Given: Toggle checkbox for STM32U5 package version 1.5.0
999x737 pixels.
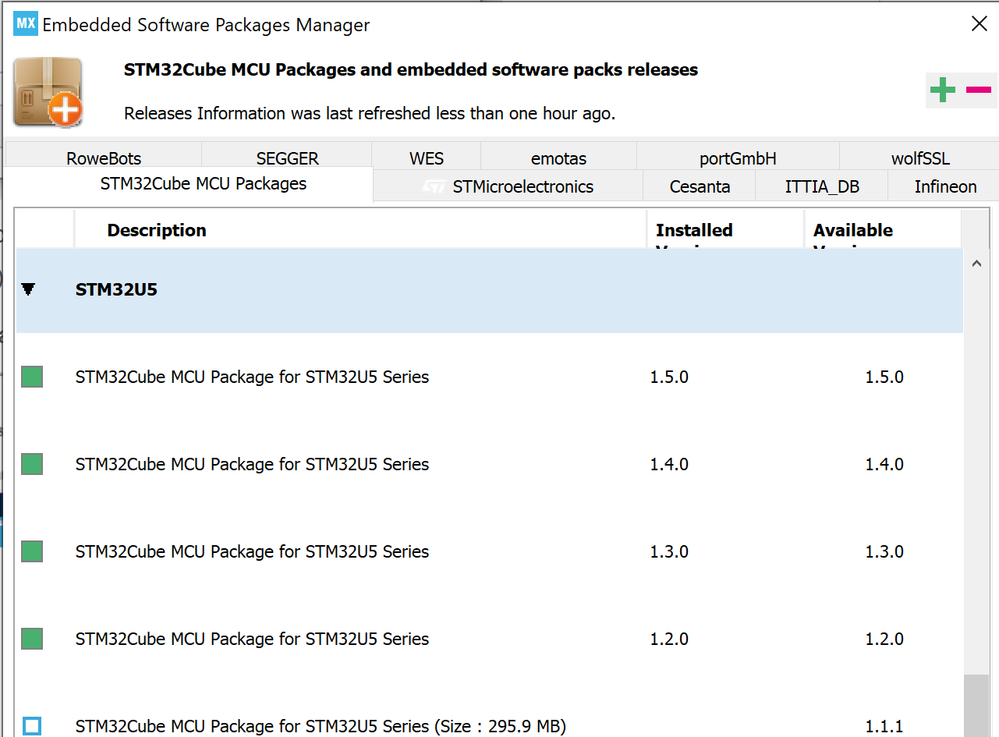Looking at the screenshot, I should (32, 377).
